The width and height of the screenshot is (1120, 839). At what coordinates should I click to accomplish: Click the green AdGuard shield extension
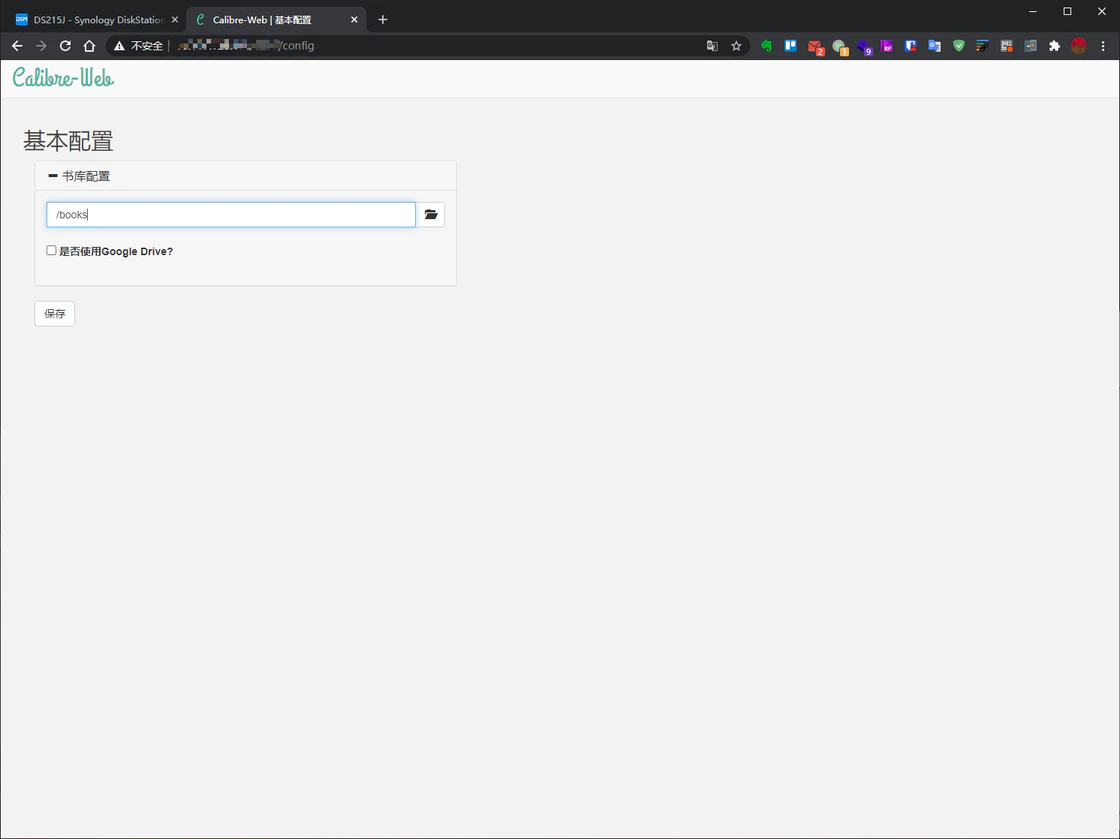pos(958,46)
